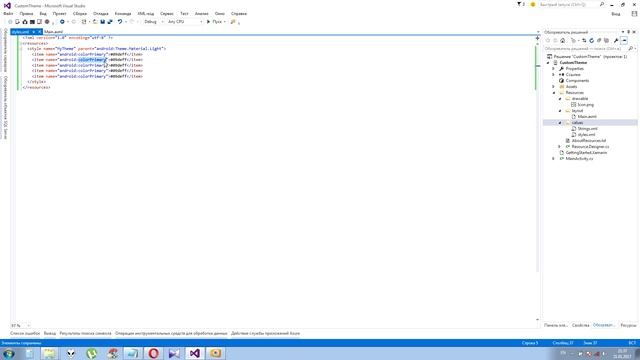
Task: Open the Справка menu
Action: [239, 13]
